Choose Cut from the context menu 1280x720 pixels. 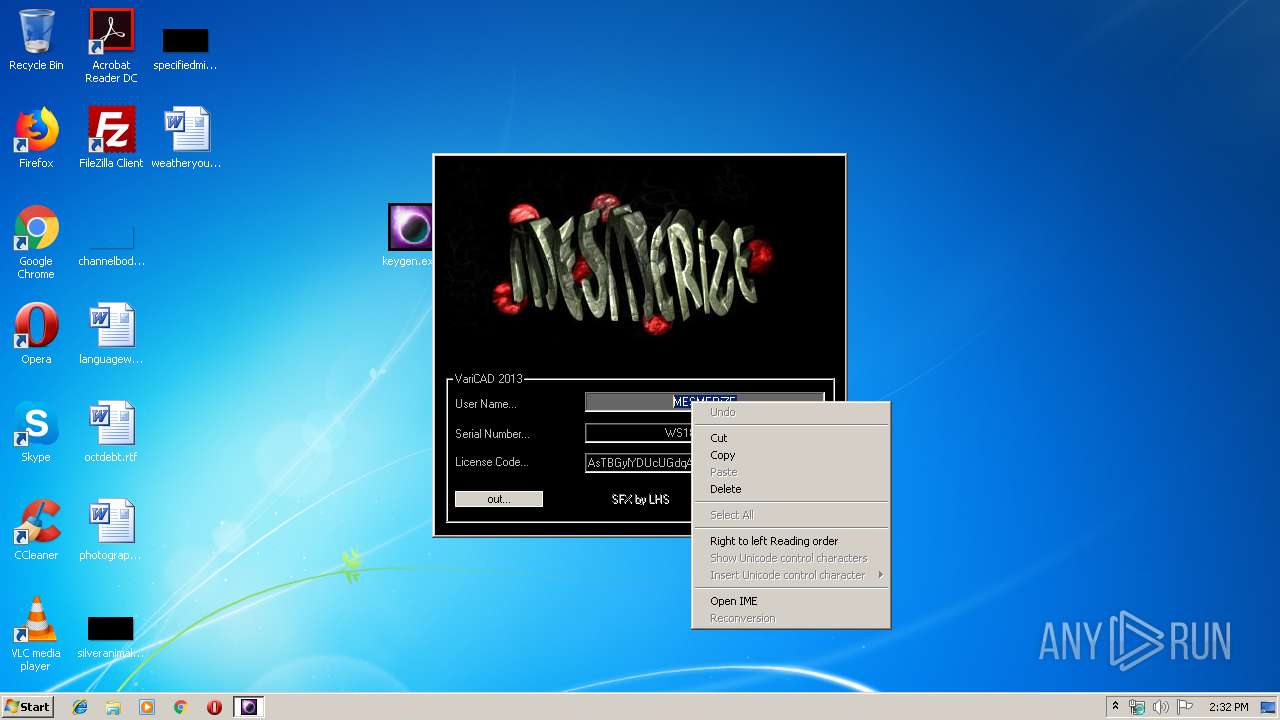click(790, 438)
